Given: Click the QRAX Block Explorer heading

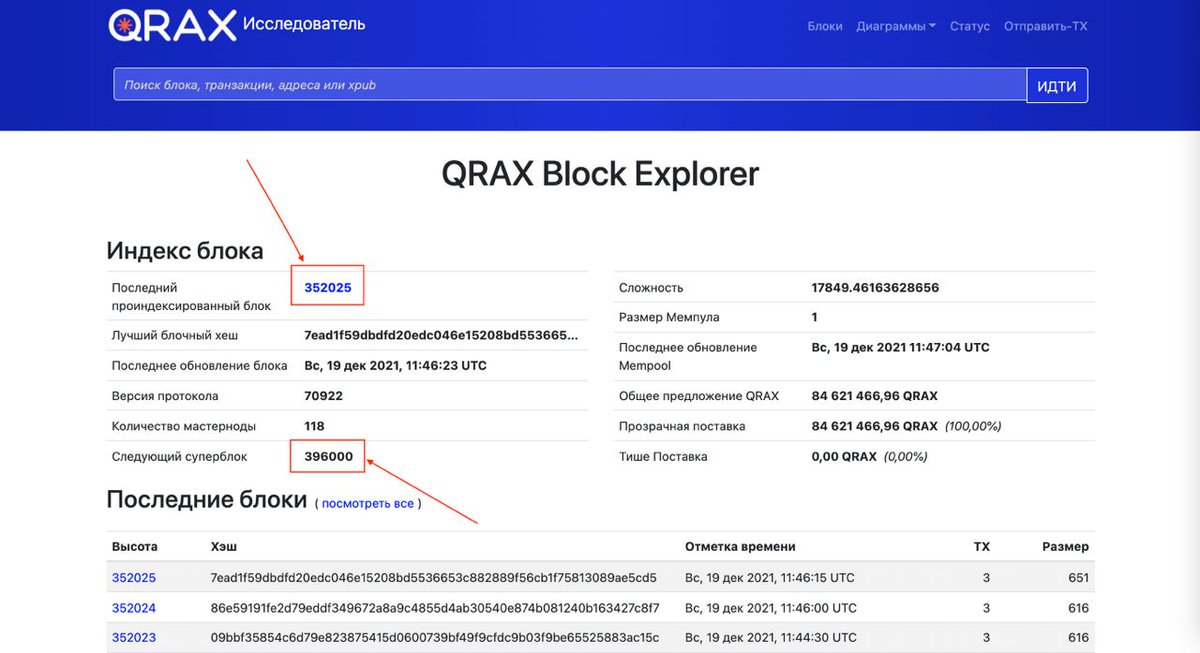Looking at the screenshot, I should [600, 174].
